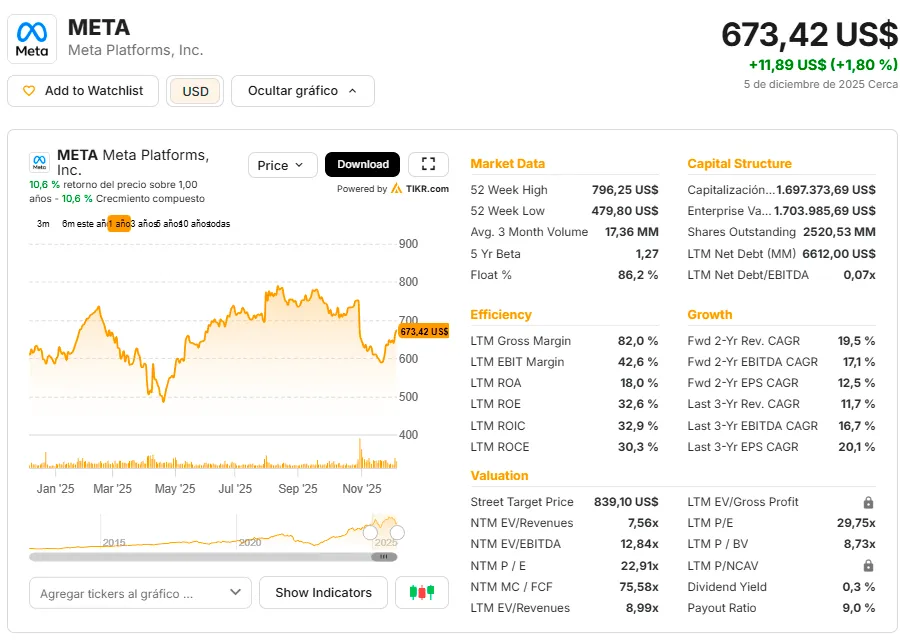Switch to candlestick chart type
This screenshot has height=641, width=900.
point(422,593)
